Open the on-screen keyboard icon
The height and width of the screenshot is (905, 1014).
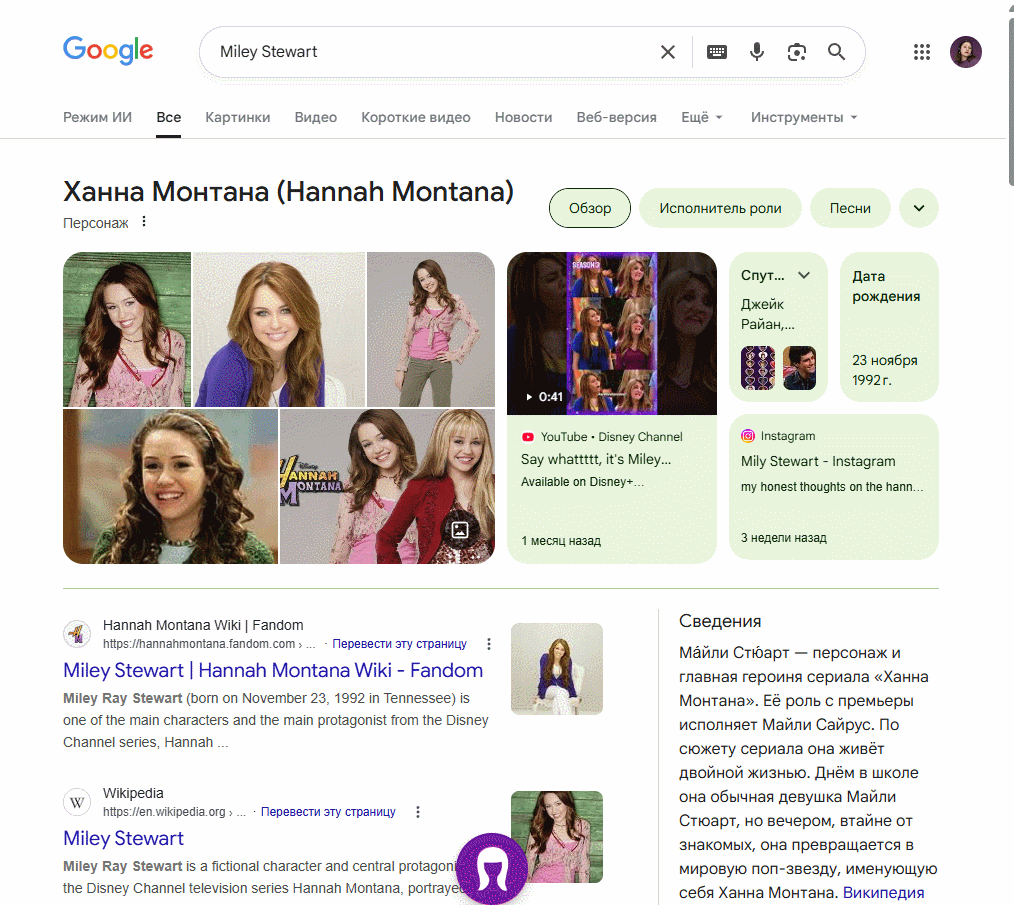point(717,52)
